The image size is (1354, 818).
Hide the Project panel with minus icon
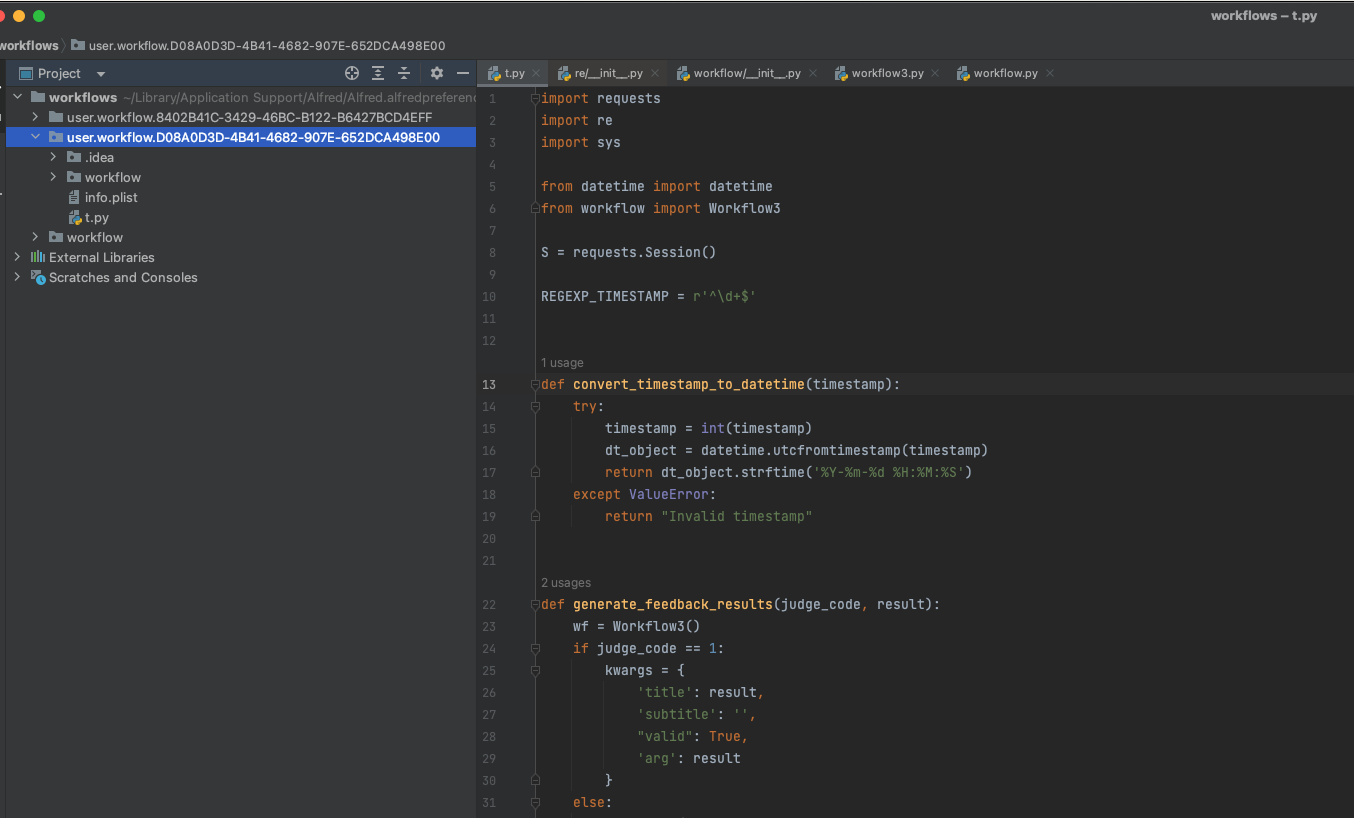point(462,73)
